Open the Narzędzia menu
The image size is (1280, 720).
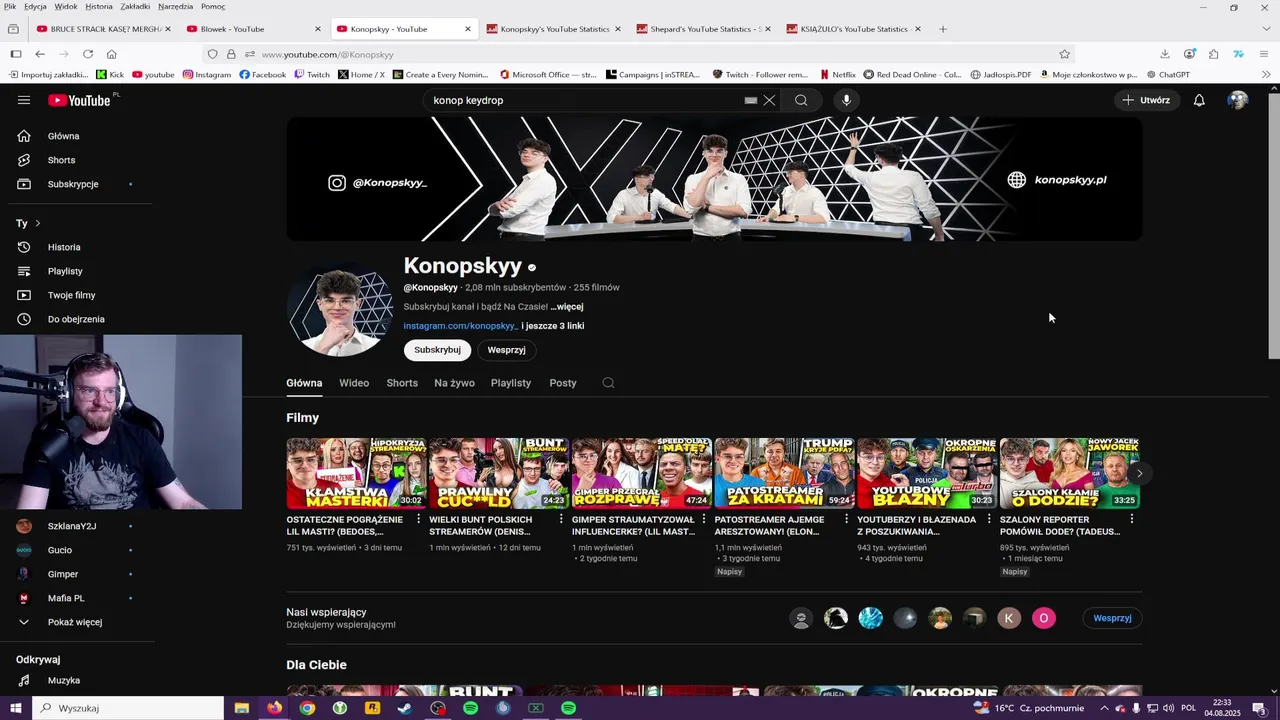(x=175, y=6)
